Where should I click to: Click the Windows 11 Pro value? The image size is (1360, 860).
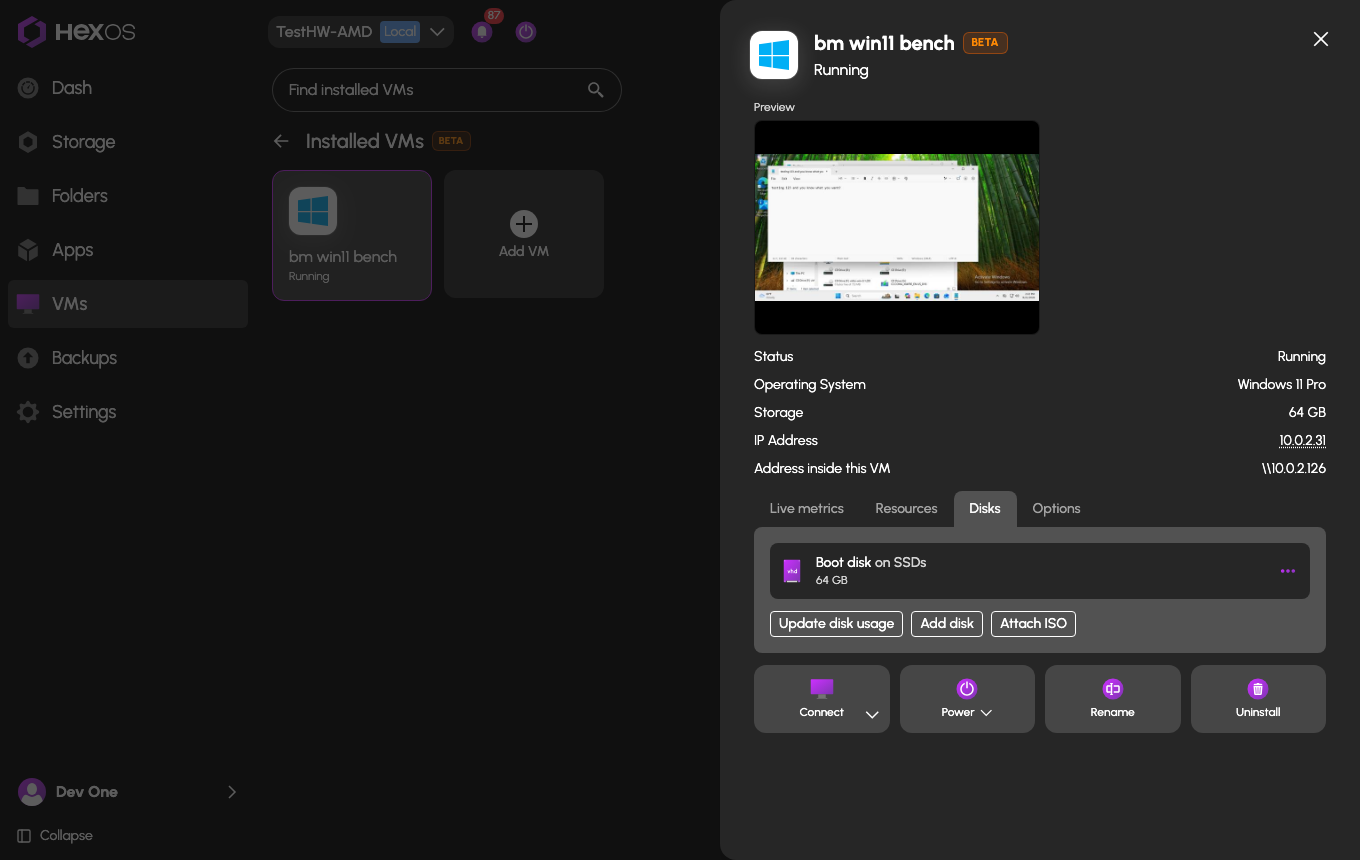click(1281, 385)
